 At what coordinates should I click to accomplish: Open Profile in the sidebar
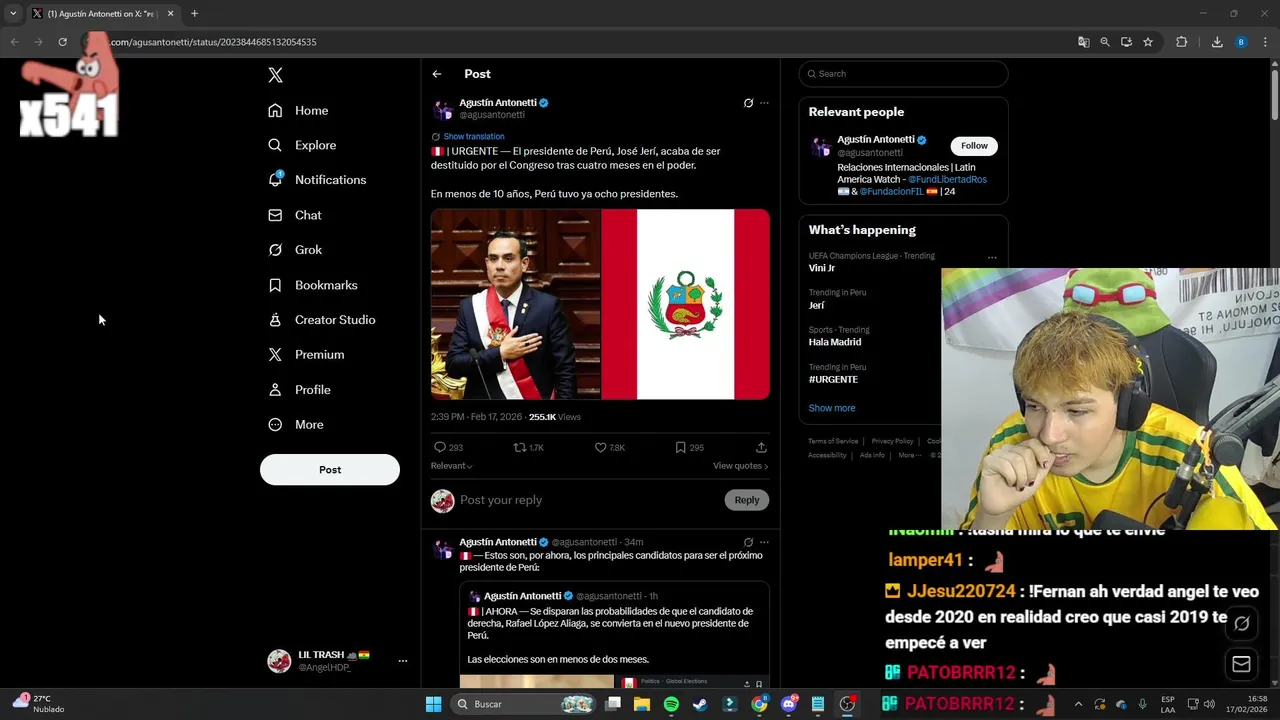pos(299,390)
